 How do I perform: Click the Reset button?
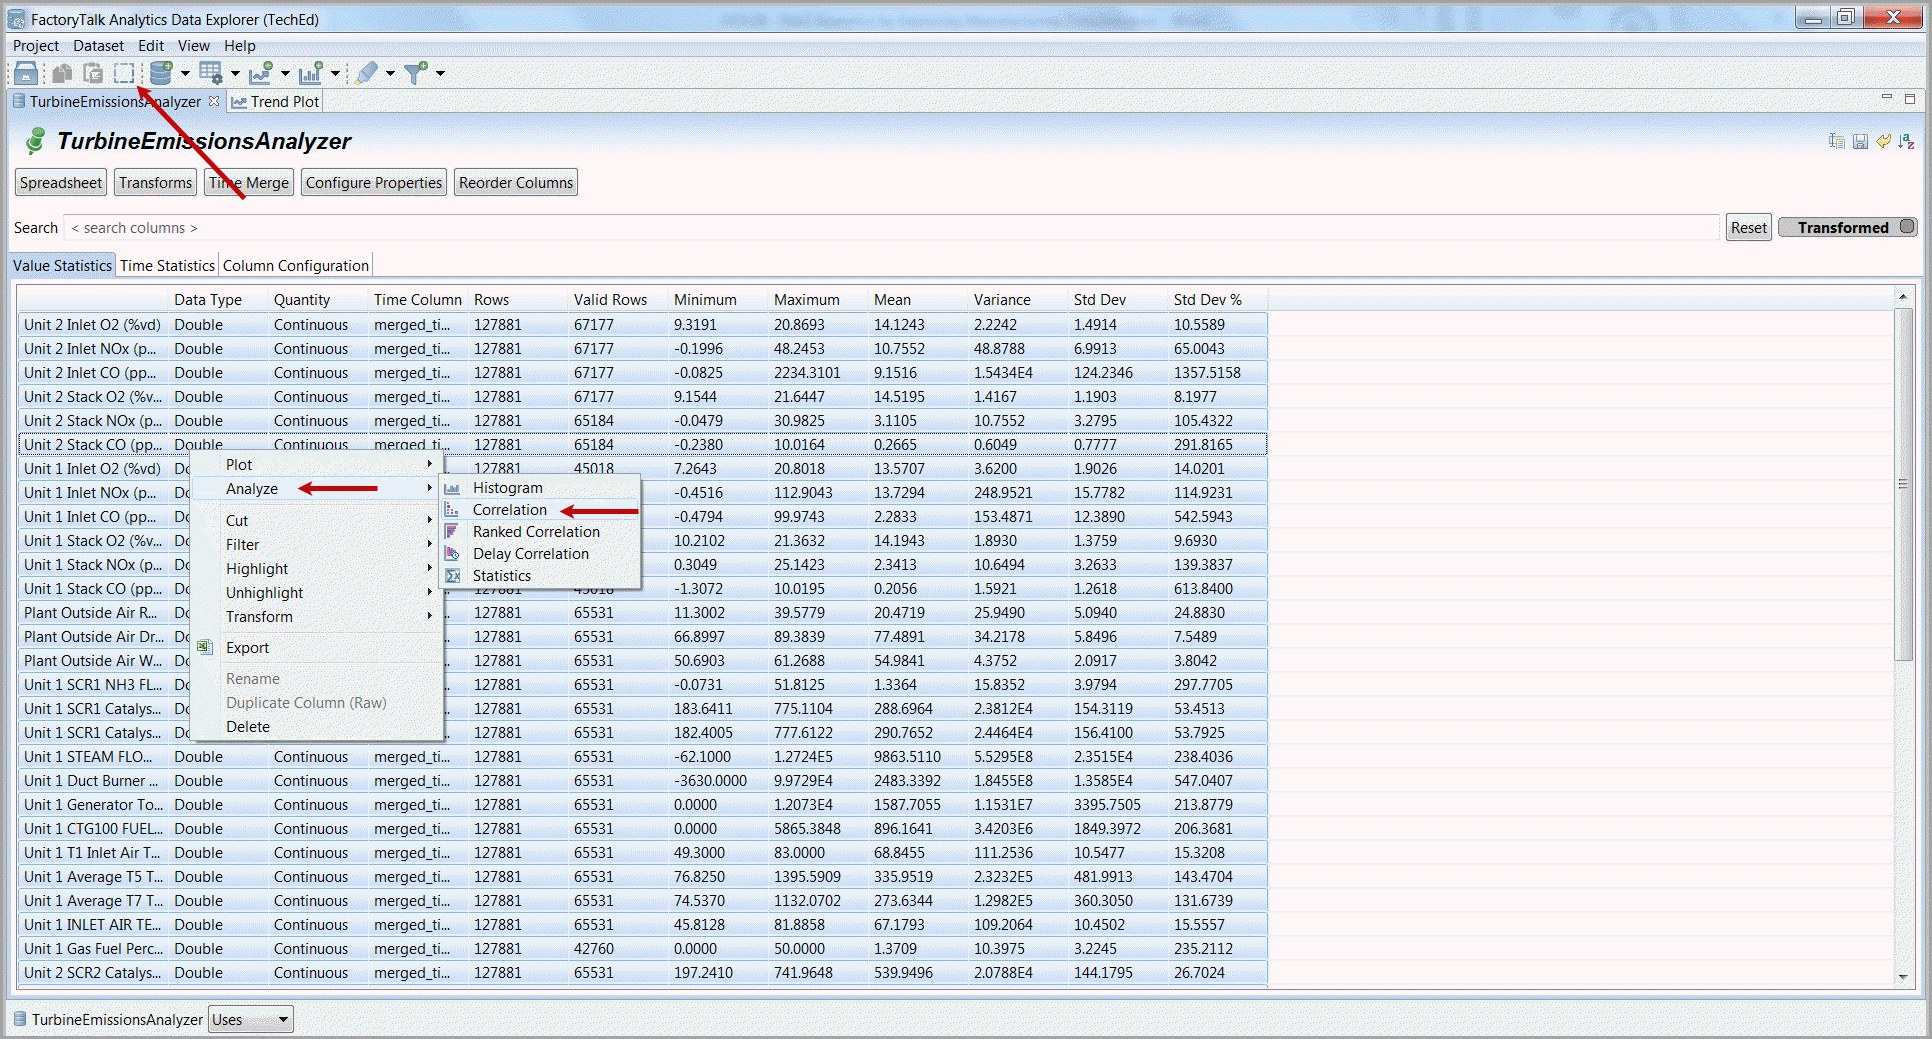click(1747, 228)
